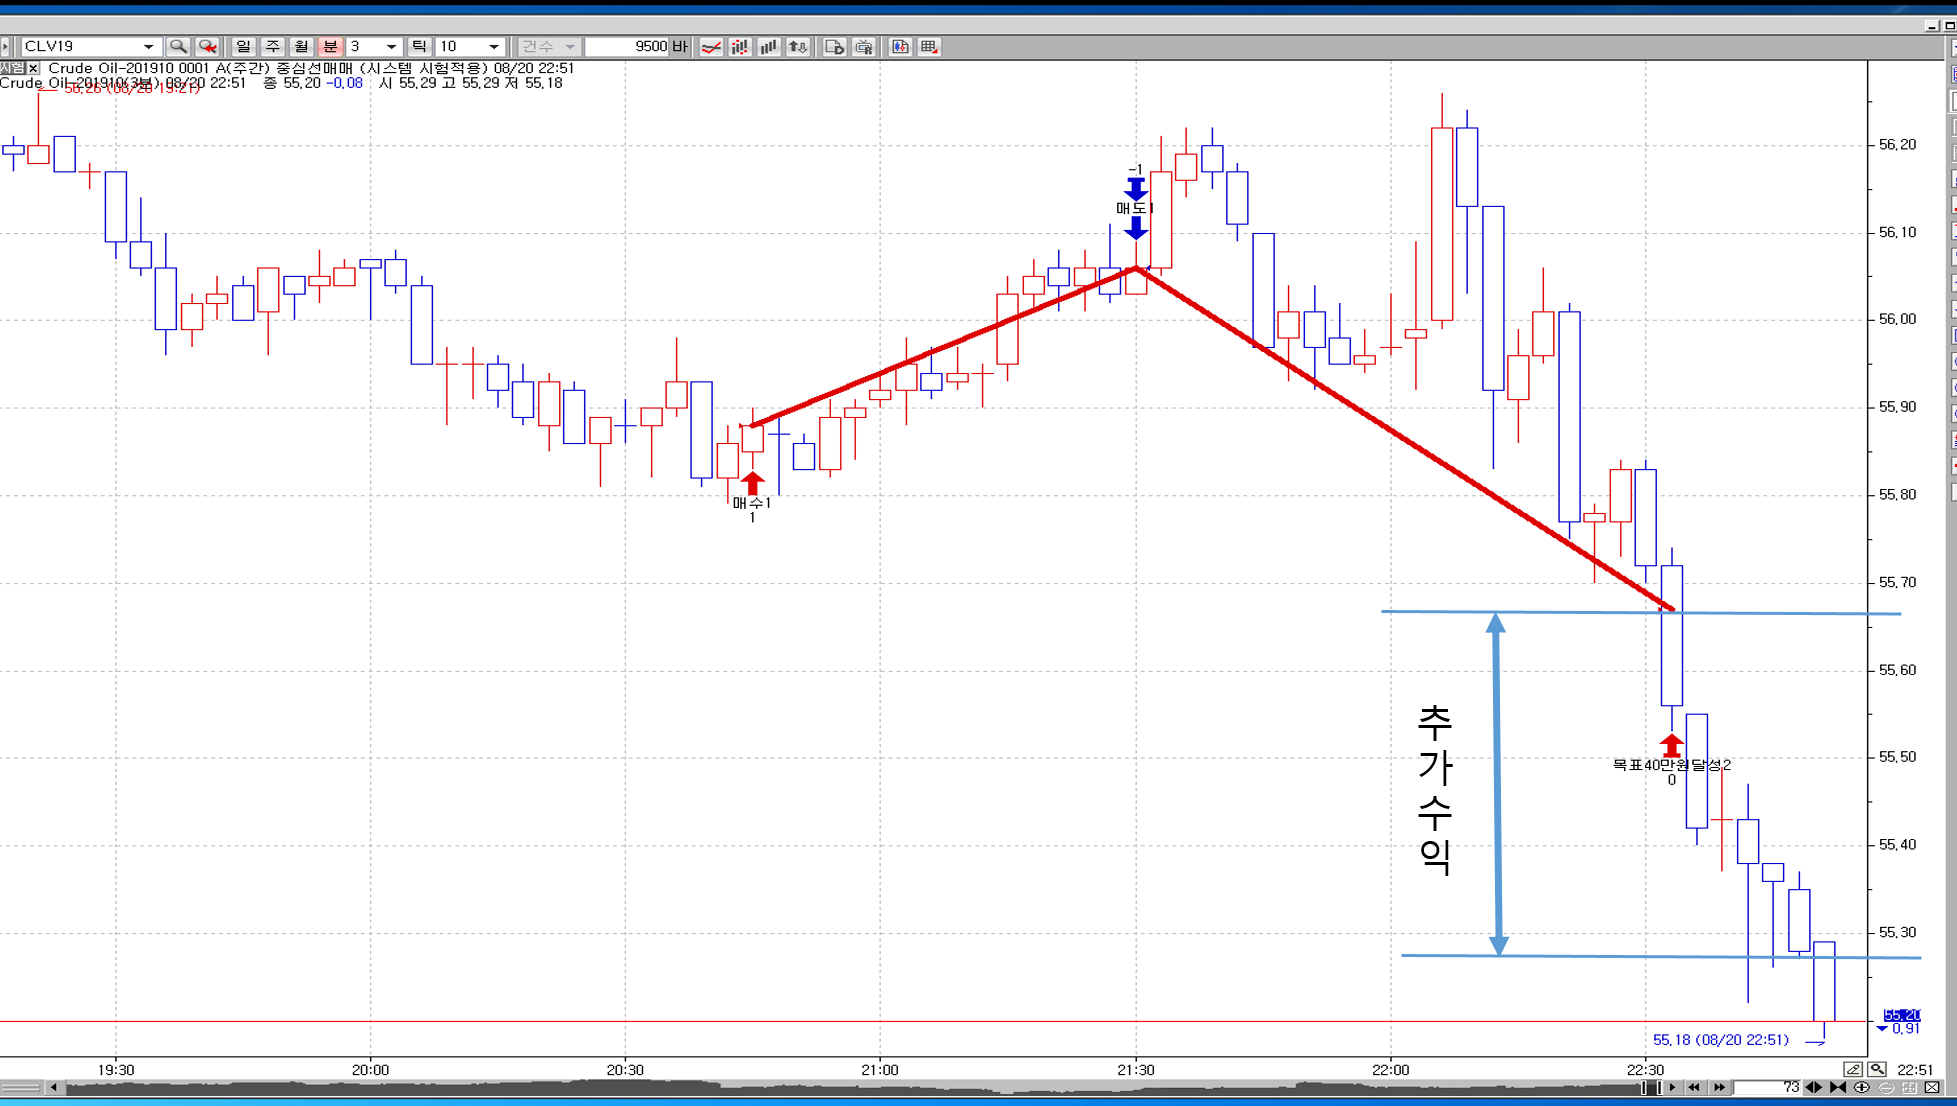Toggle the daily (일) period button
Viewport: 1957px width, 1106px height.
[243, 47]
